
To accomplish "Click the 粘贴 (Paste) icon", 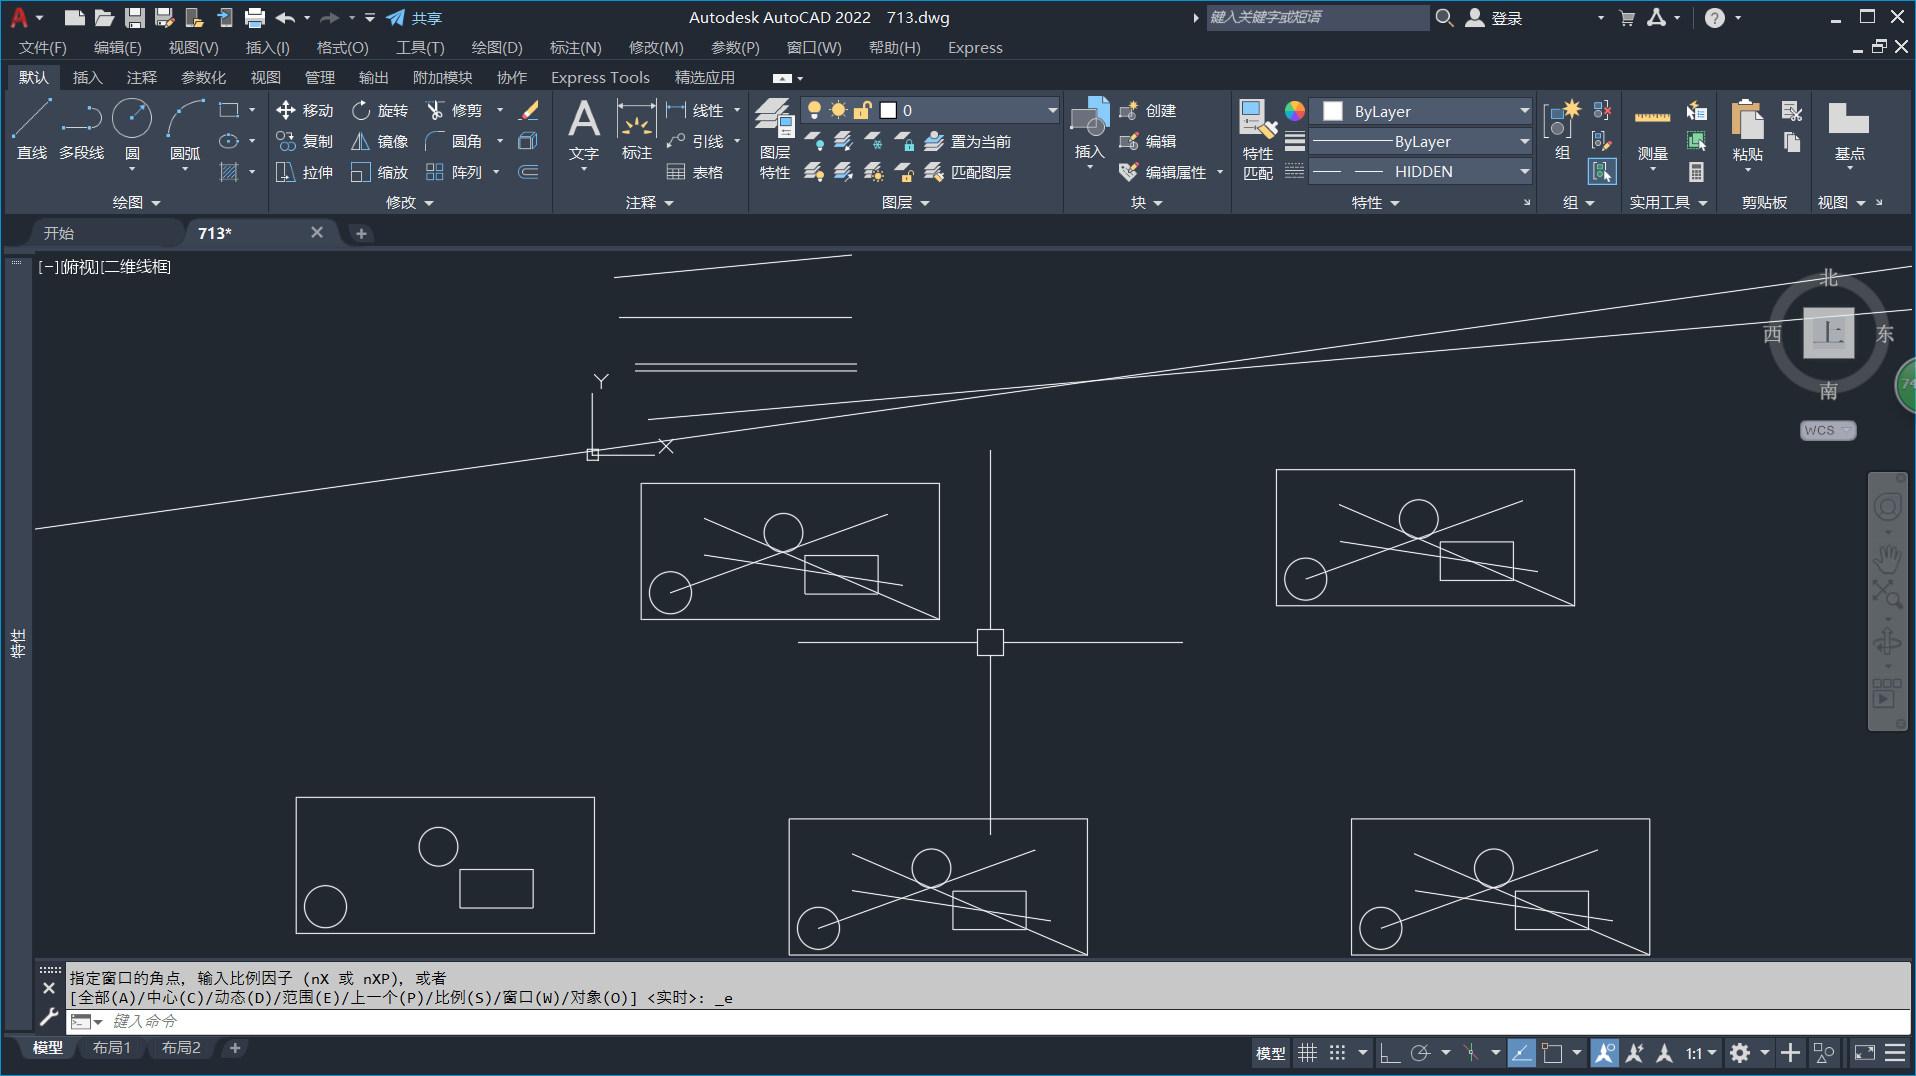I will click(x=1747, y=130).
